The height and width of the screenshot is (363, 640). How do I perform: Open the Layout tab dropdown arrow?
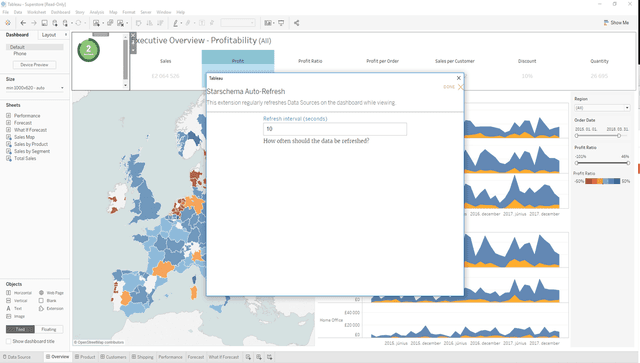click(66, 35)
